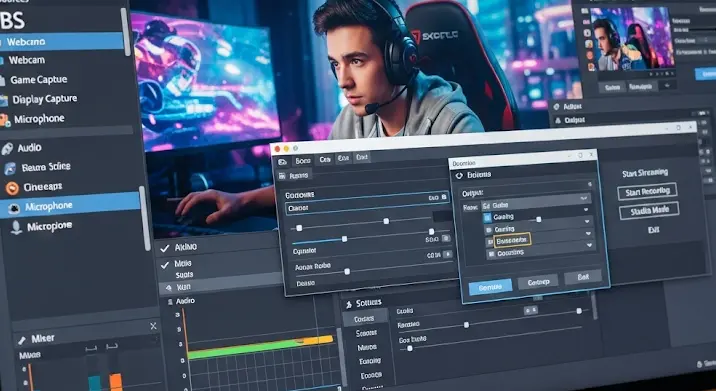Click the microphone icon on bottom list entry
The width and height of the screenshot is (716, 391).
[x=16, y=227]
